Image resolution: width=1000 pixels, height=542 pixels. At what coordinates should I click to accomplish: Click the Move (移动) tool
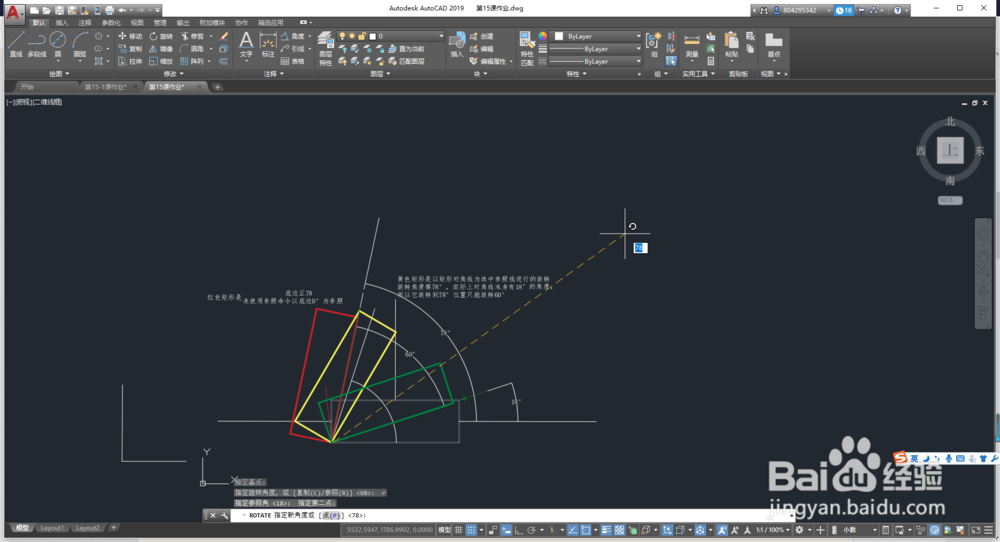(130, 36)
